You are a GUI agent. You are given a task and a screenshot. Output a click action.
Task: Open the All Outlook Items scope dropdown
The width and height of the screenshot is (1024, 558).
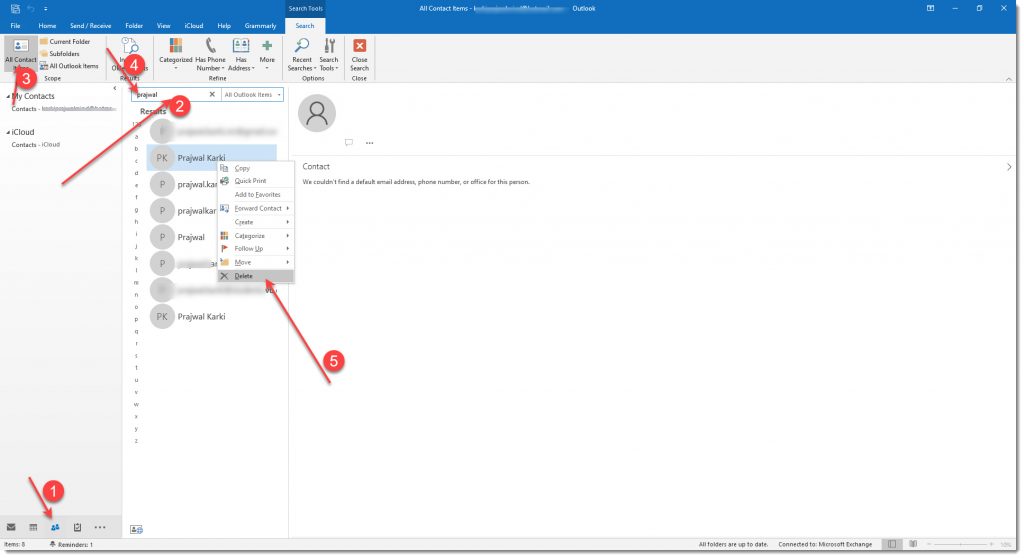(x=253, y=95)
